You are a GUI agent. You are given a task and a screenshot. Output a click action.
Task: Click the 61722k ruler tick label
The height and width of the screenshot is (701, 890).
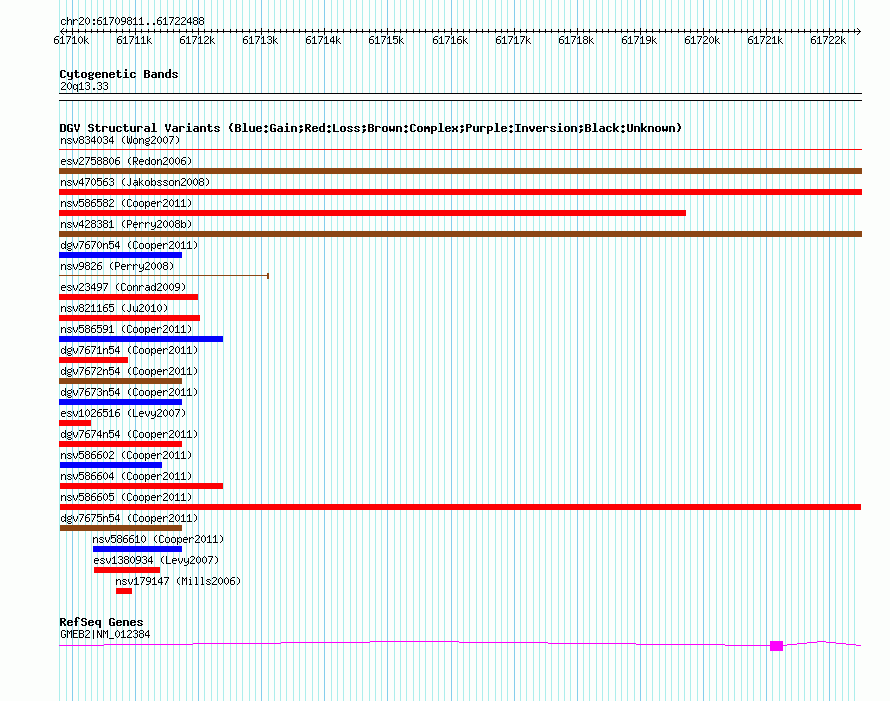[828, 40]
